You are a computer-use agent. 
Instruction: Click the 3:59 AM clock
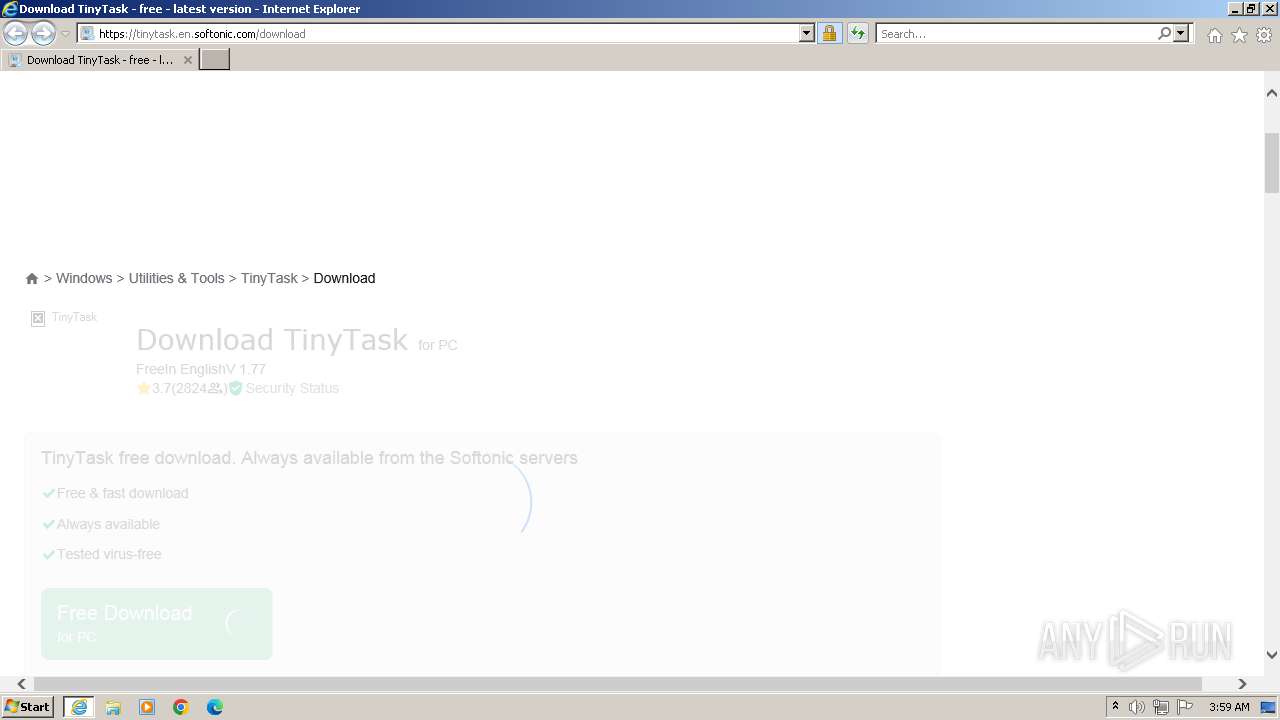point(1229,707)
